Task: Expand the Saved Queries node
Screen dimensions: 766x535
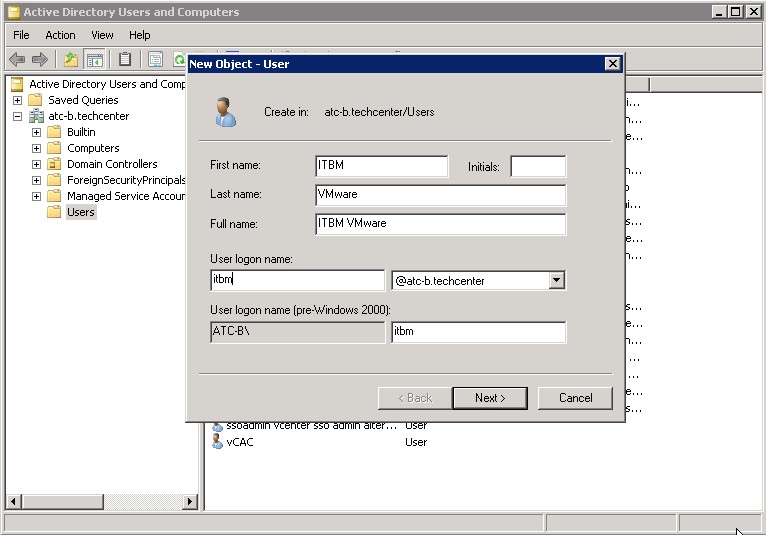Action: click(17, 100)
